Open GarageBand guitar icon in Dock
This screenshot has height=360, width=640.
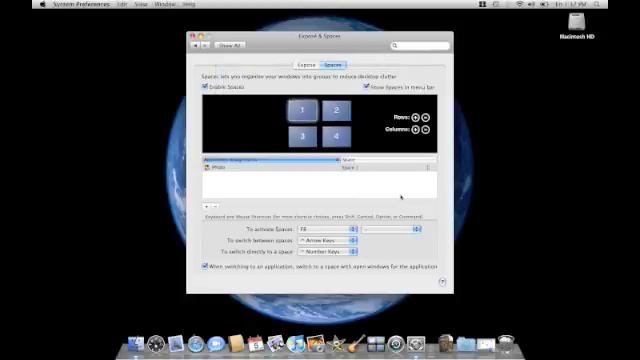[x=356, y=344]
